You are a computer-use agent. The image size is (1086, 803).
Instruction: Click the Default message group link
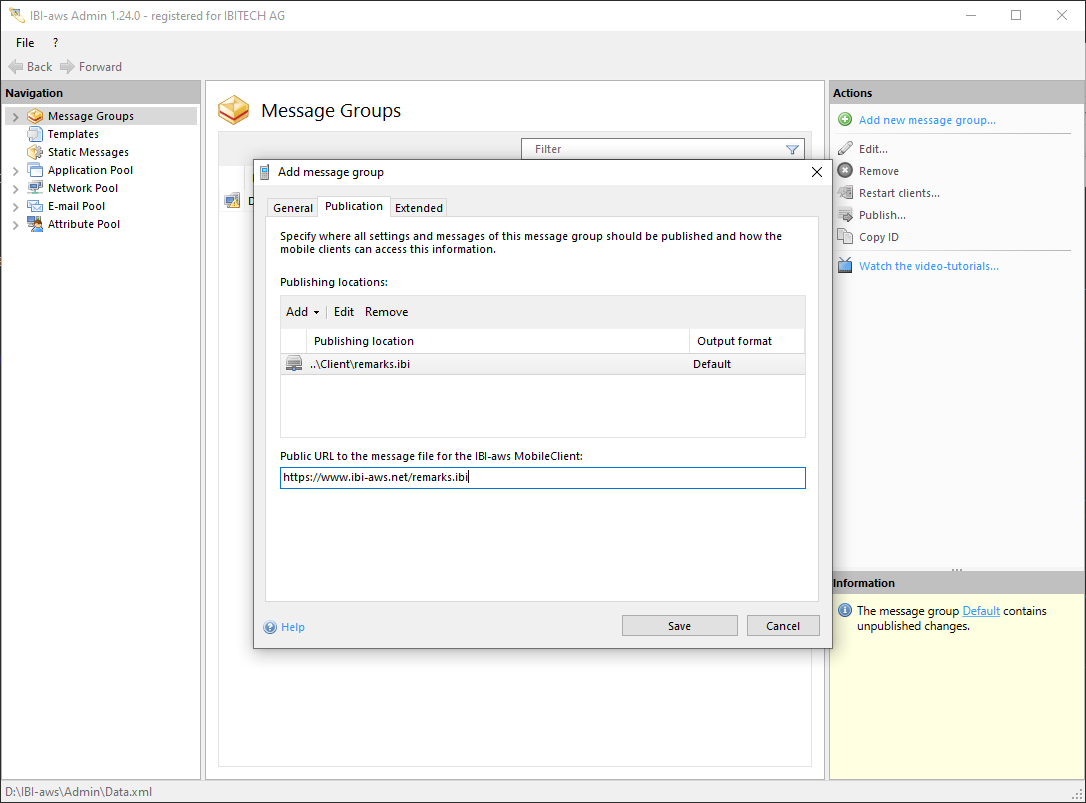(981, 611)
